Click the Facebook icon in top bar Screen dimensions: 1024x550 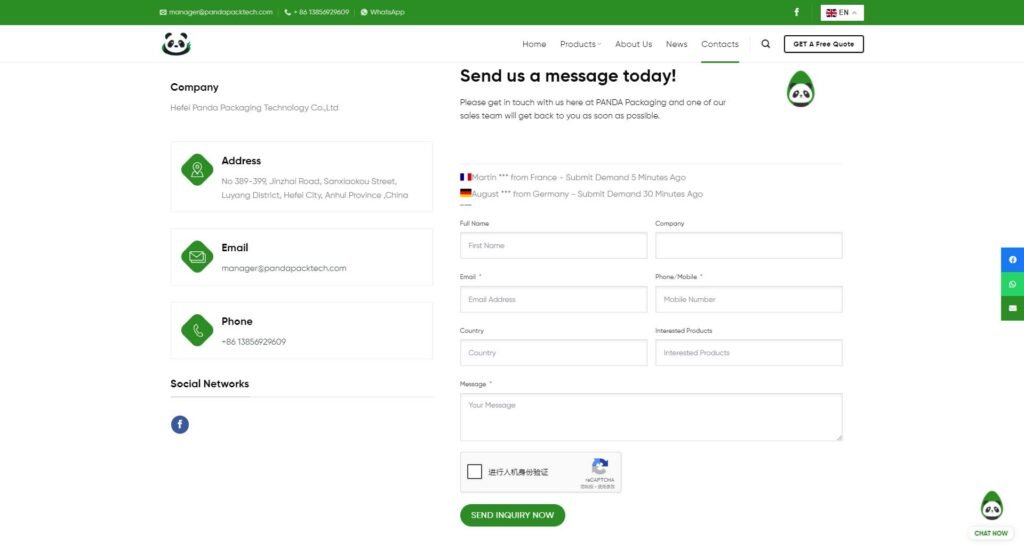[x=796, y=12]
